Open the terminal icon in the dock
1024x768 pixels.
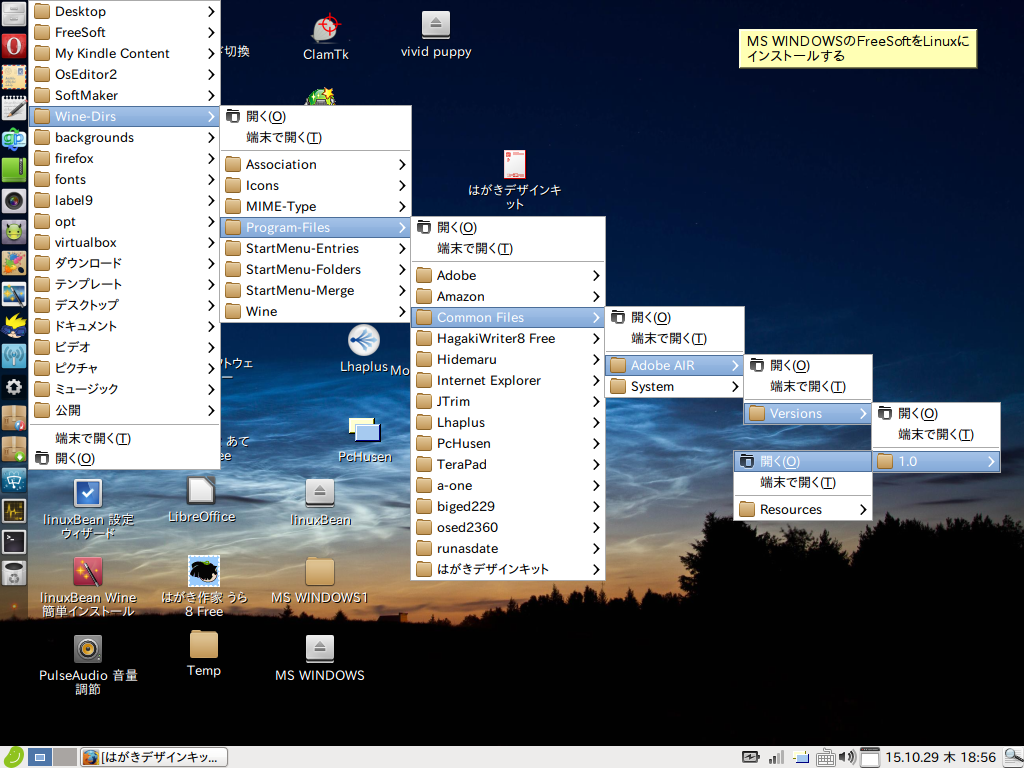(14, 541)
